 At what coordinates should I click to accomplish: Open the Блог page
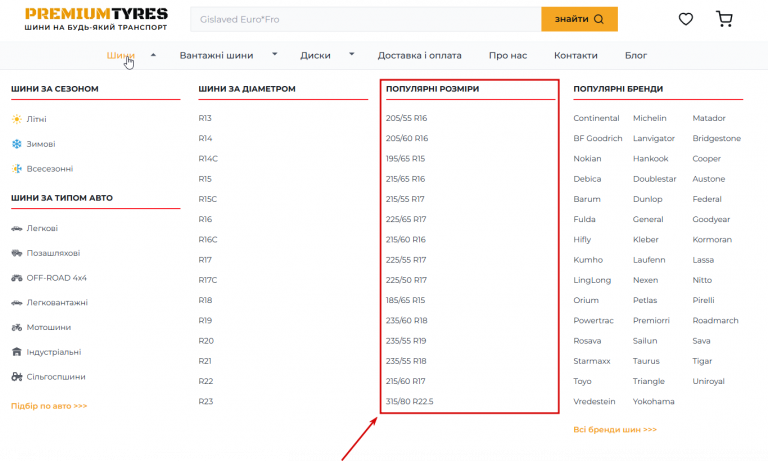tap(636, 55)
